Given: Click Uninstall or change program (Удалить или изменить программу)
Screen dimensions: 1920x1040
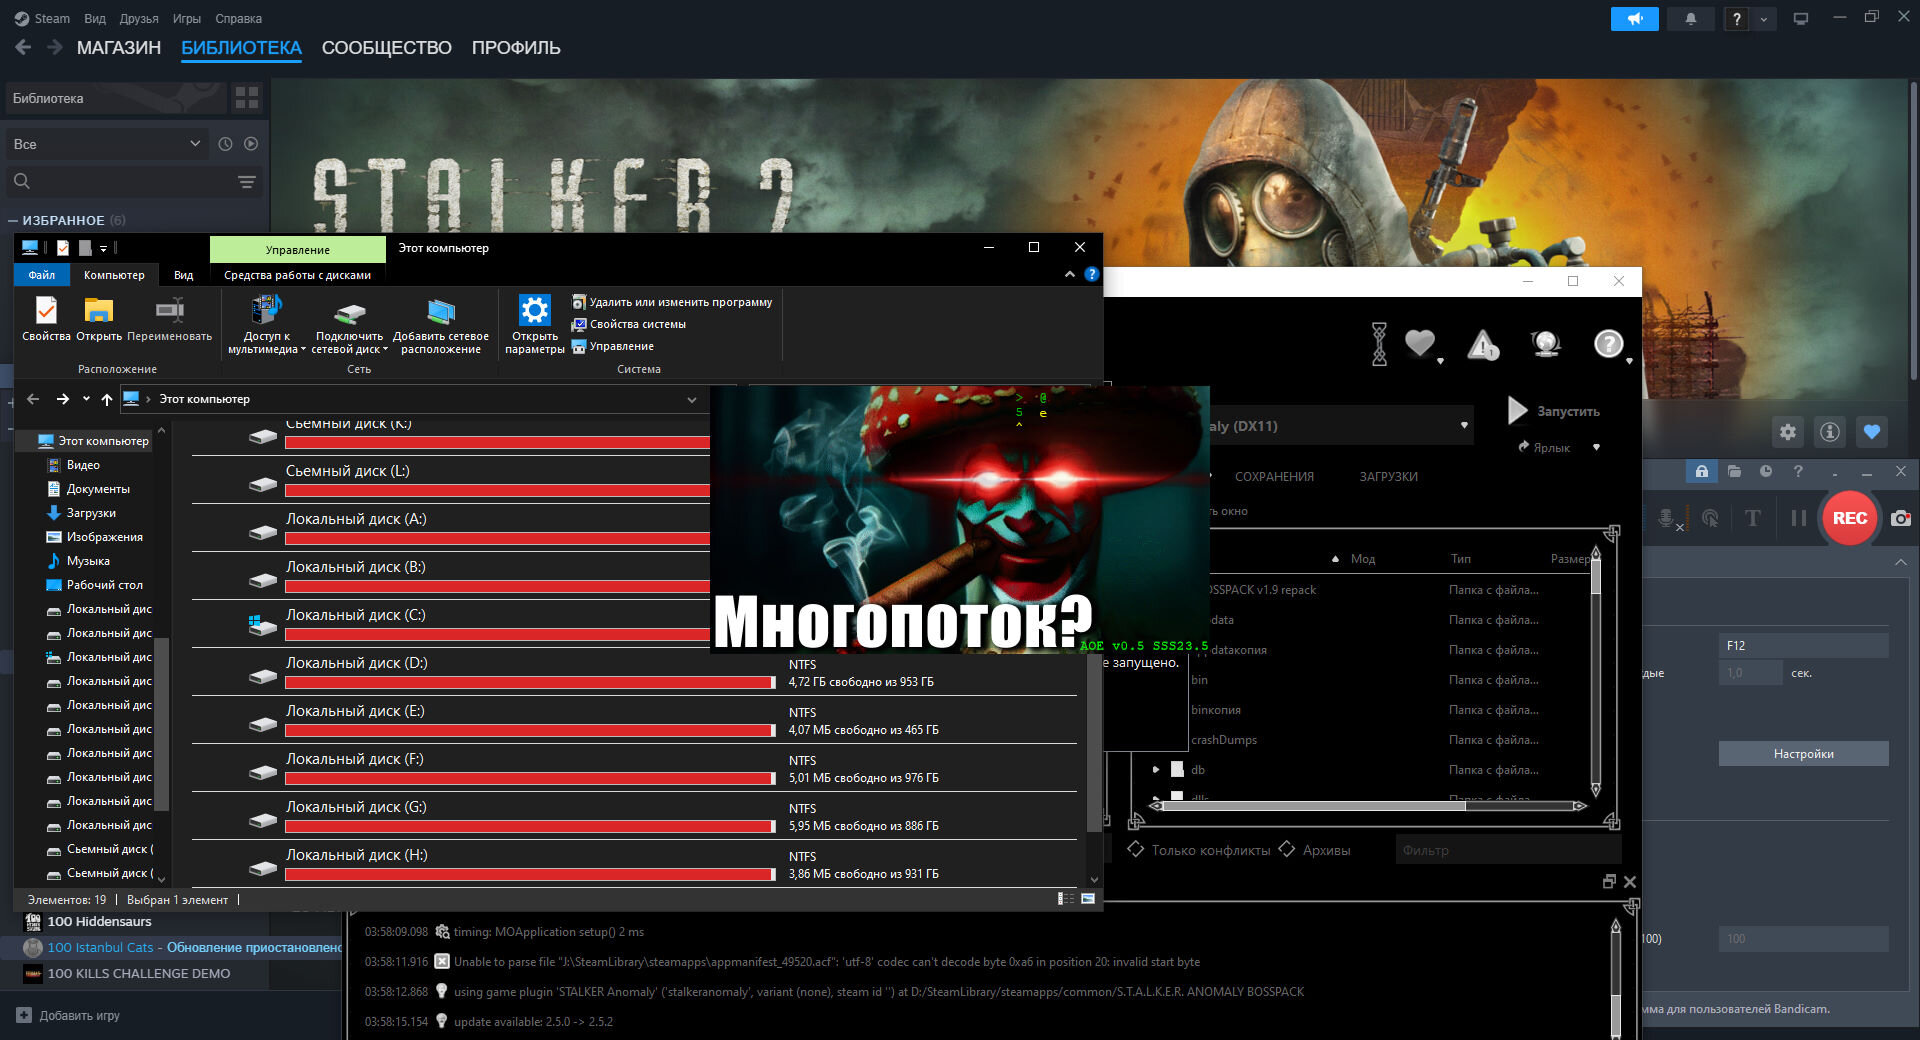Looking at the screenshot, I should point(672,302).
